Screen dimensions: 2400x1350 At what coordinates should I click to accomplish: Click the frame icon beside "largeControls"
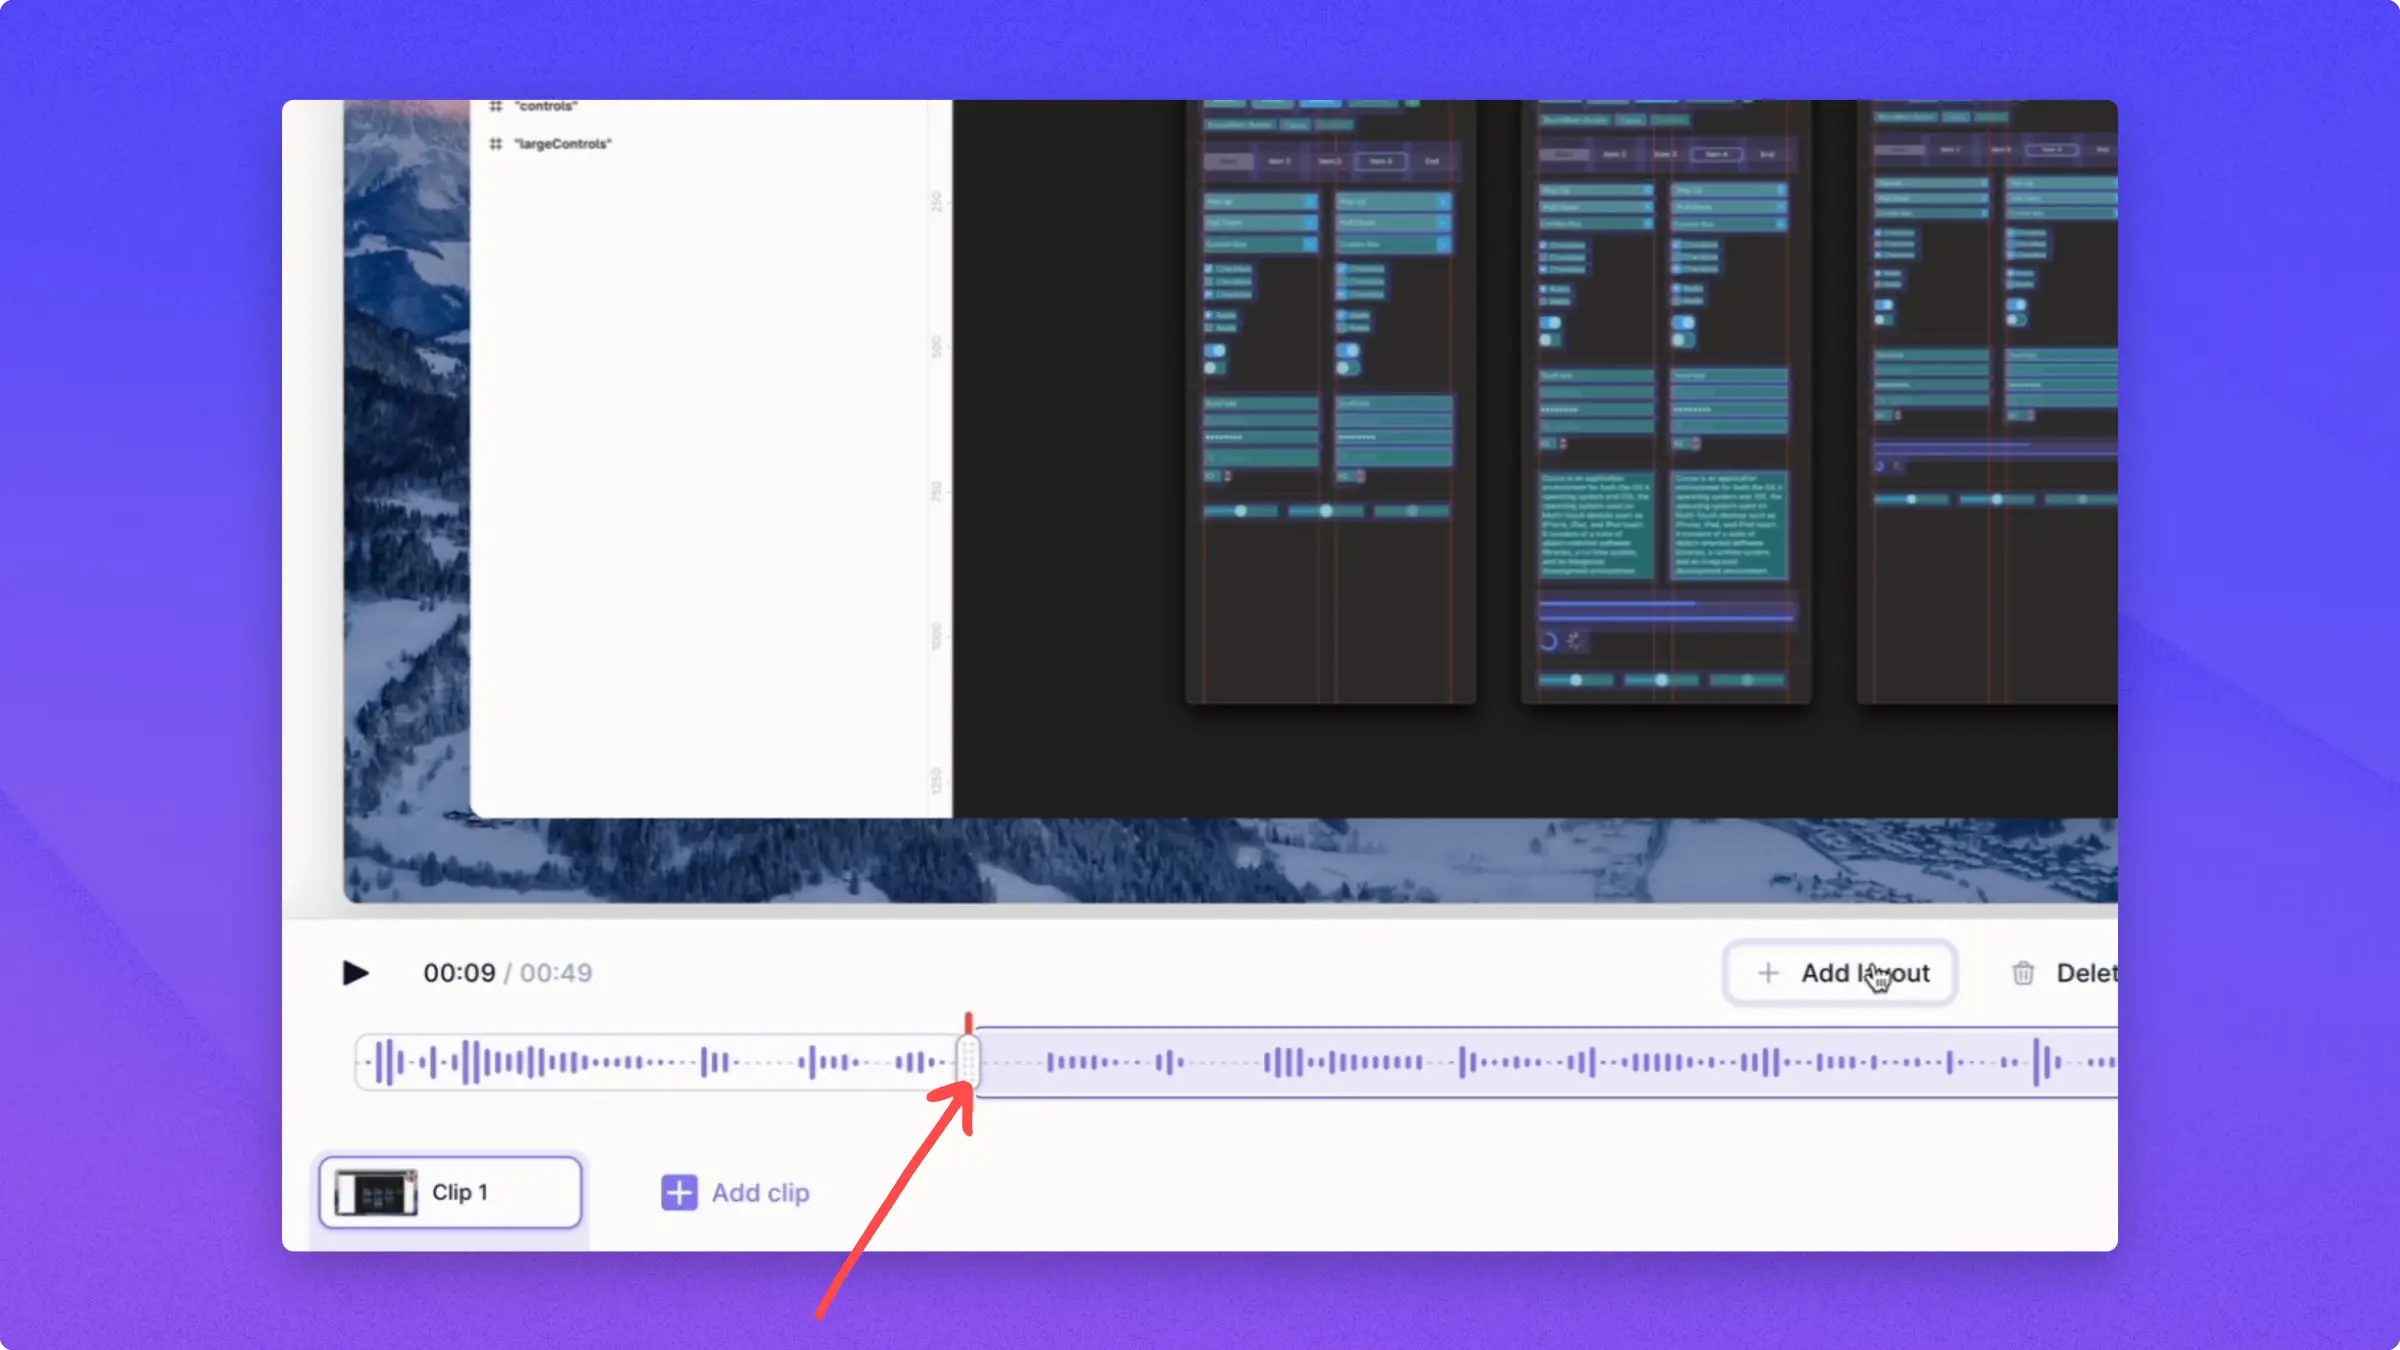click(495, 144)
